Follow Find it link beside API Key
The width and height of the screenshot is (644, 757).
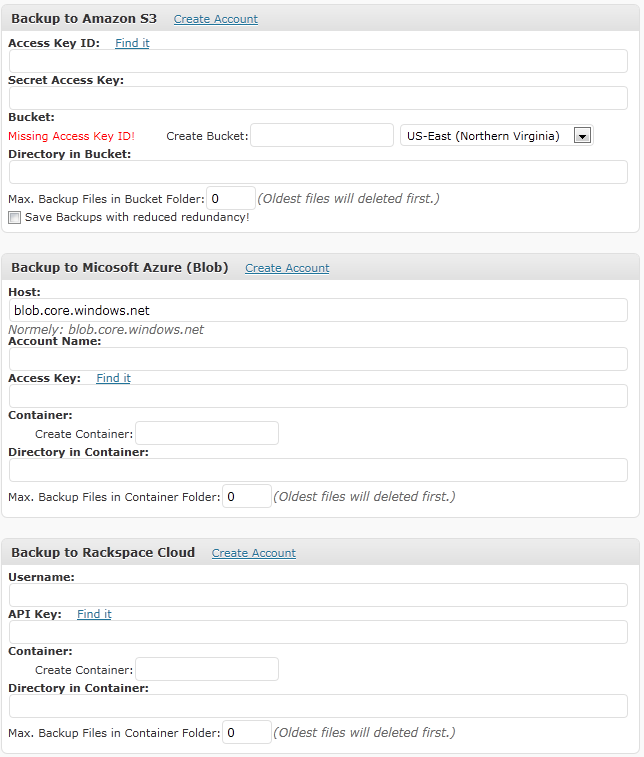94,614
